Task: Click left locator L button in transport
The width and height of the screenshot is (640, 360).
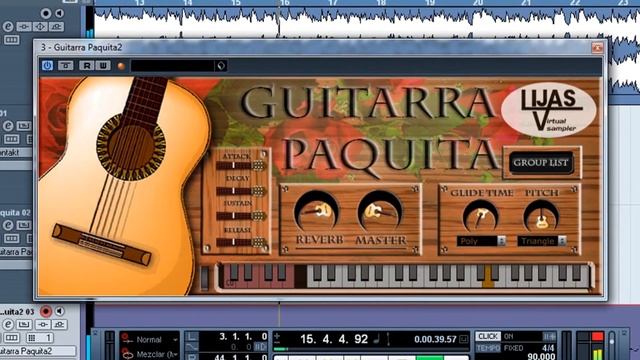Action: point(191,337)
